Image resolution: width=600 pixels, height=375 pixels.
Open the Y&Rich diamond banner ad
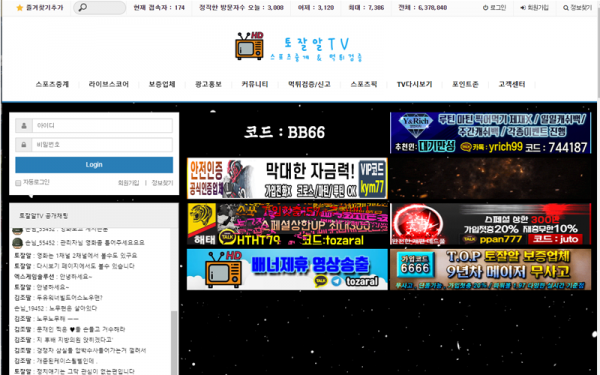[490, 133]
